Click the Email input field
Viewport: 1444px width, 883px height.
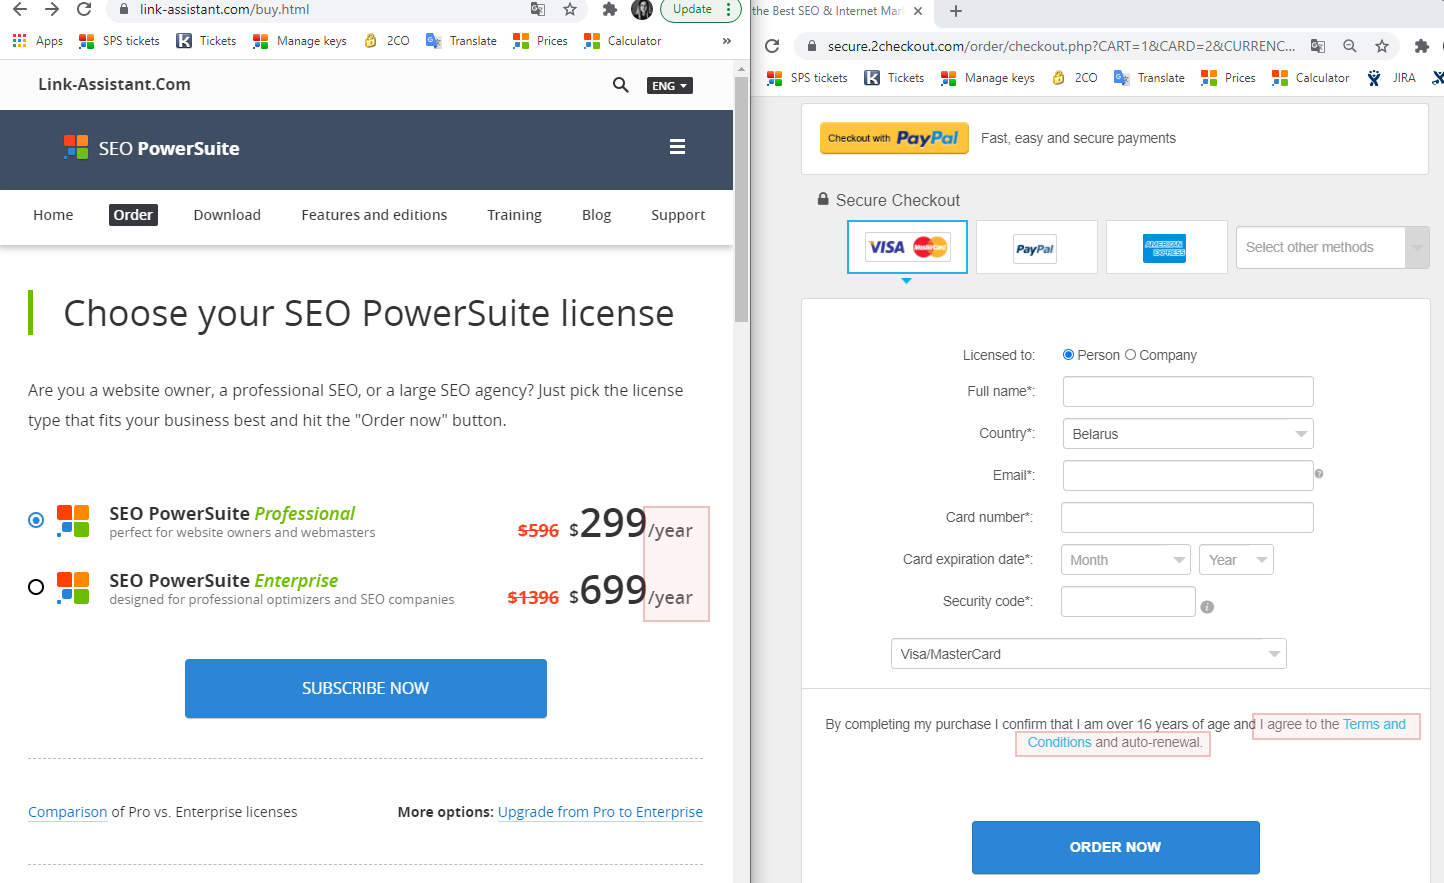tap(1188, 475)
